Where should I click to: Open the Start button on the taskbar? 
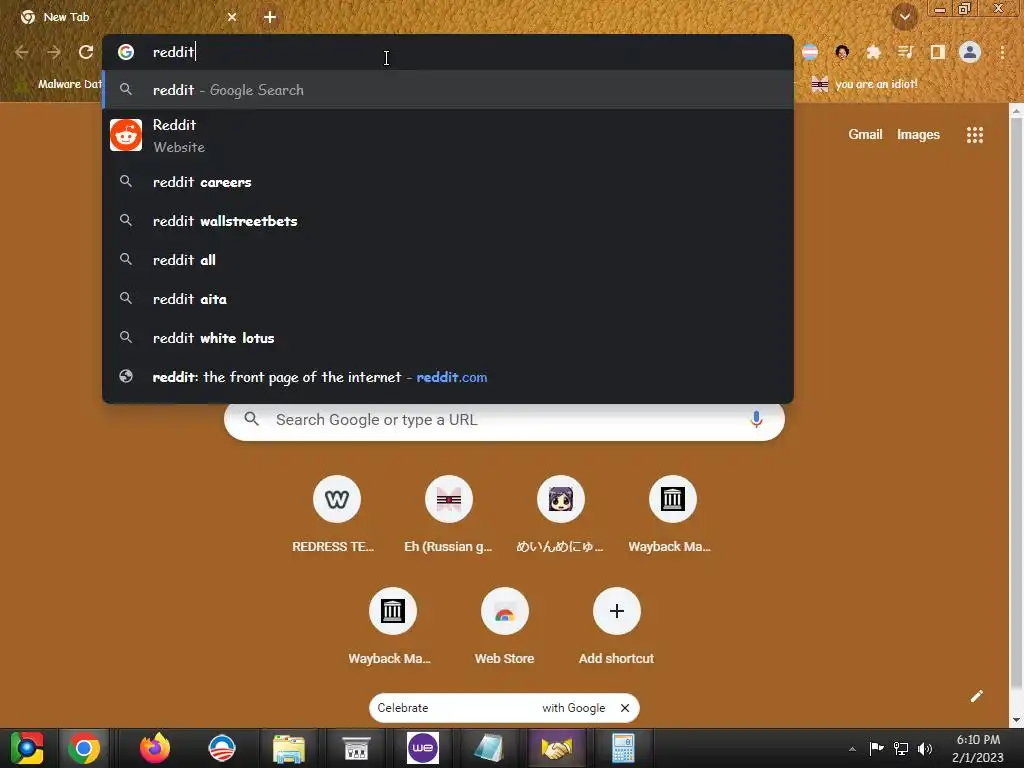click(27, 748)
